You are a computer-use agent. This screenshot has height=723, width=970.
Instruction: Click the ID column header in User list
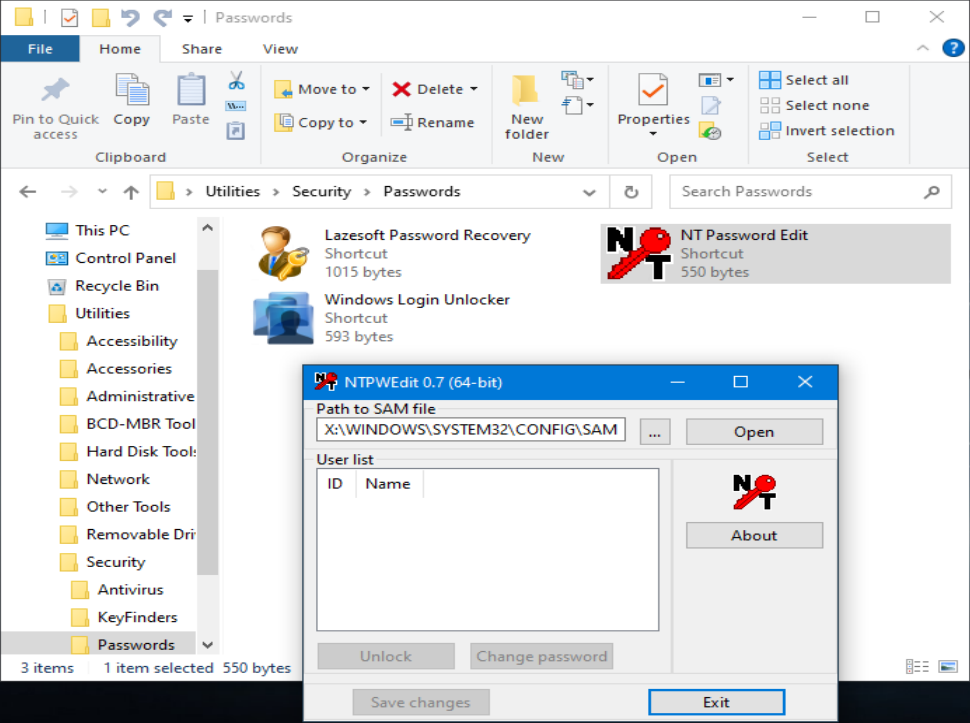click(x=337, y=484)
